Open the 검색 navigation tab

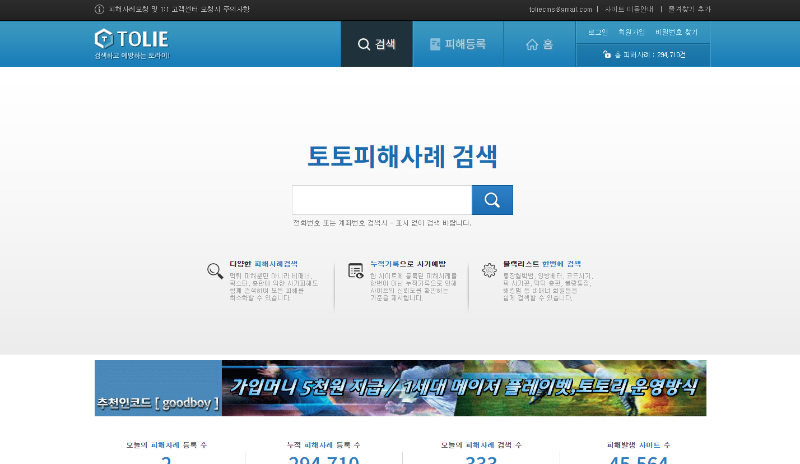click(x=377, y=44)
